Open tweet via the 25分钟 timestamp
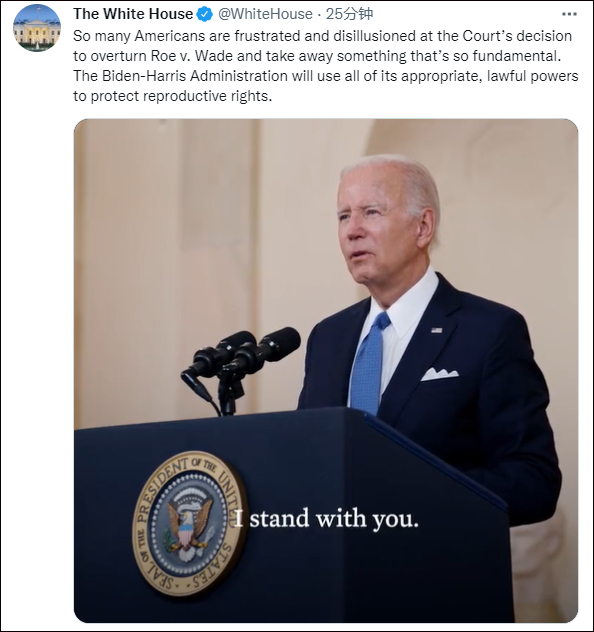The image size is (594, 632). pos(349,14)
